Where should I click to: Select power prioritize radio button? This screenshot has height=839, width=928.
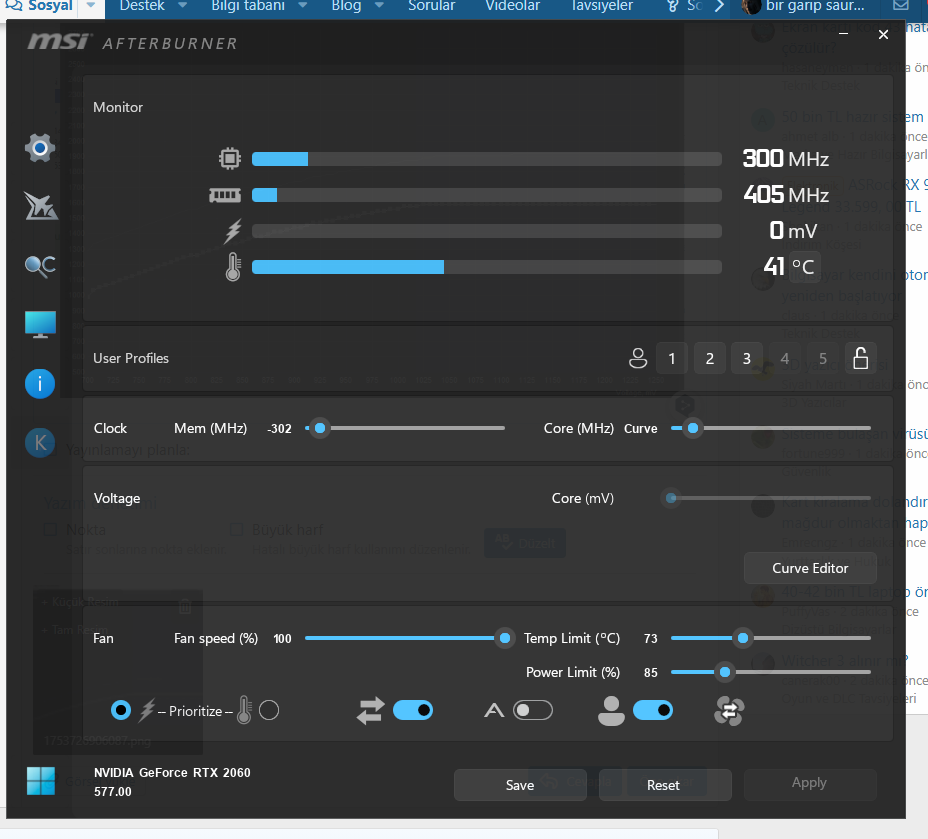[x=121, y=710]
